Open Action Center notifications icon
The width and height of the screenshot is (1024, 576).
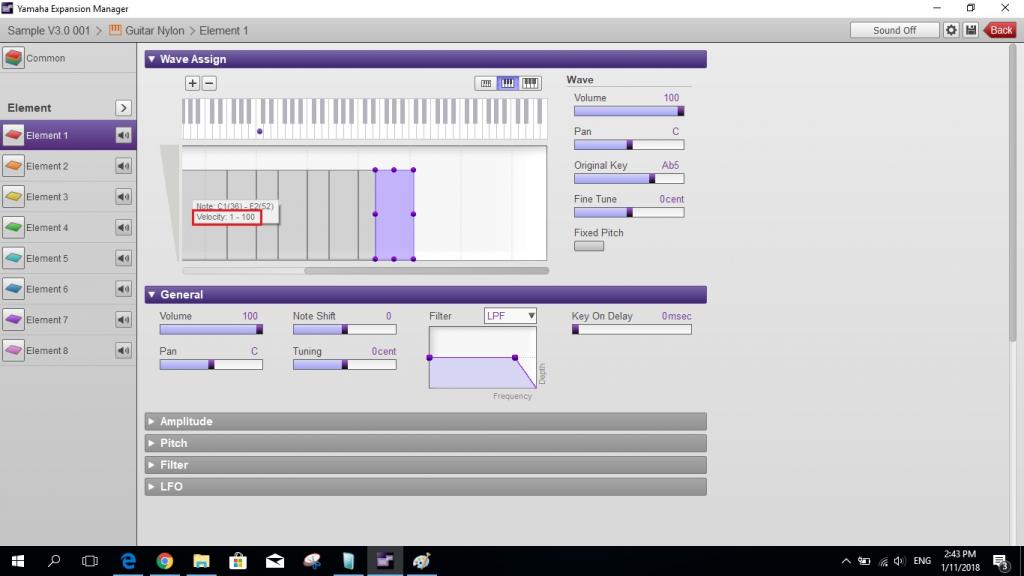1000,562
